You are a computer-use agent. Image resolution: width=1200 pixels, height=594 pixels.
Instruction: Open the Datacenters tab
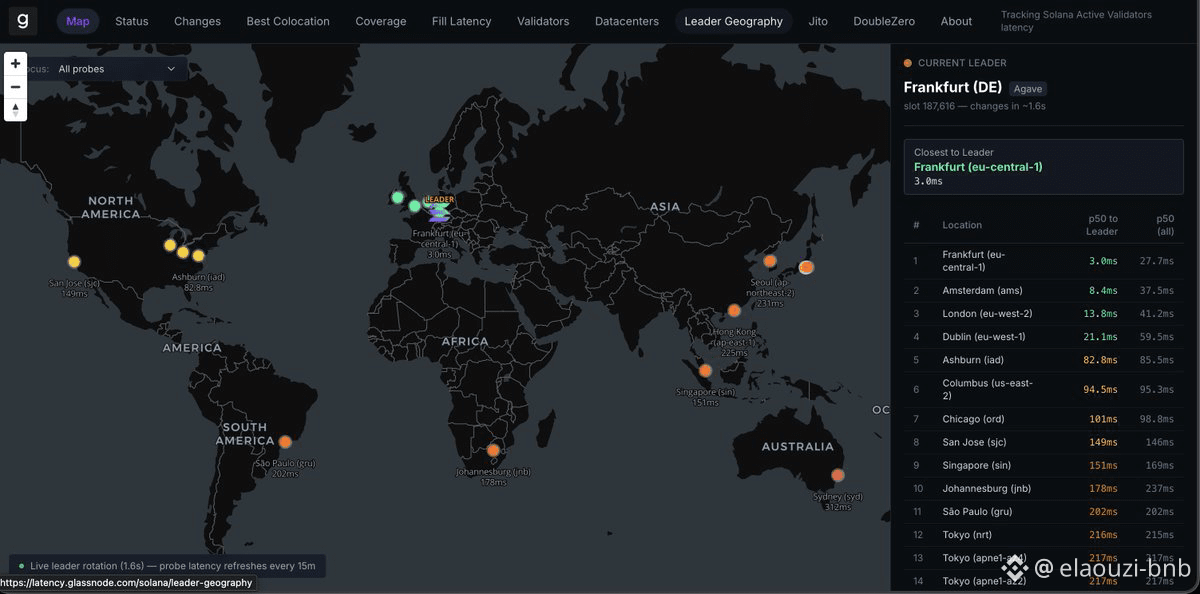pos(626,21)
